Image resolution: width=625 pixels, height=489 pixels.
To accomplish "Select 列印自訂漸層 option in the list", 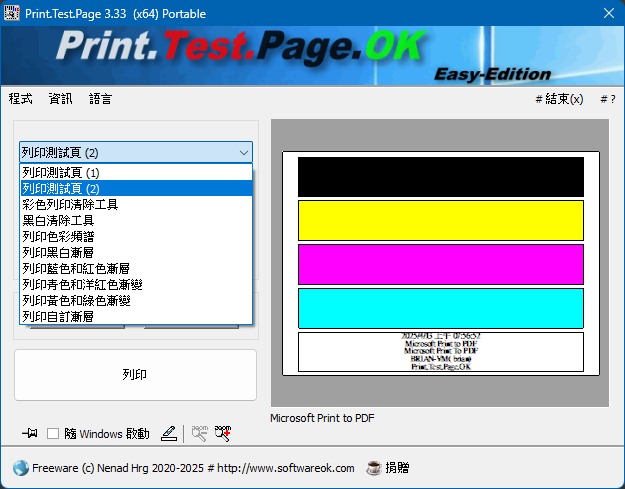I will coord(135,316).
